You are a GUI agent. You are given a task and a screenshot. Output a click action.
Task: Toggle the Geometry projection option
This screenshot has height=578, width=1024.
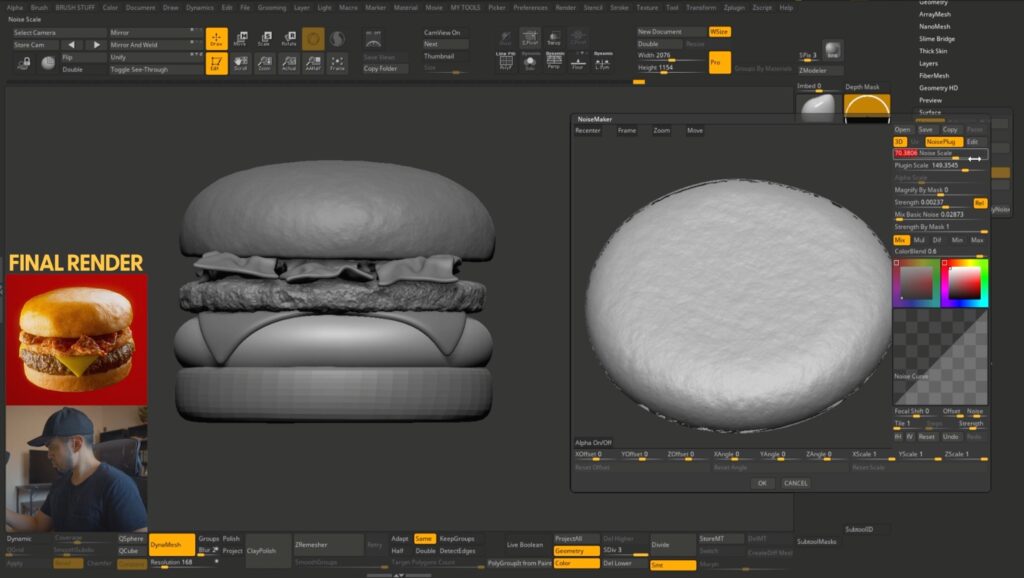point(576,551)
